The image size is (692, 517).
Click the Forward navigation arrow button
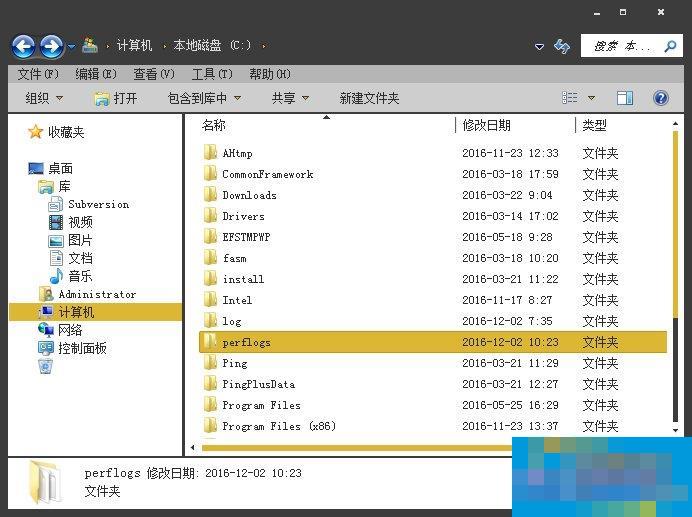click(51, 46)
